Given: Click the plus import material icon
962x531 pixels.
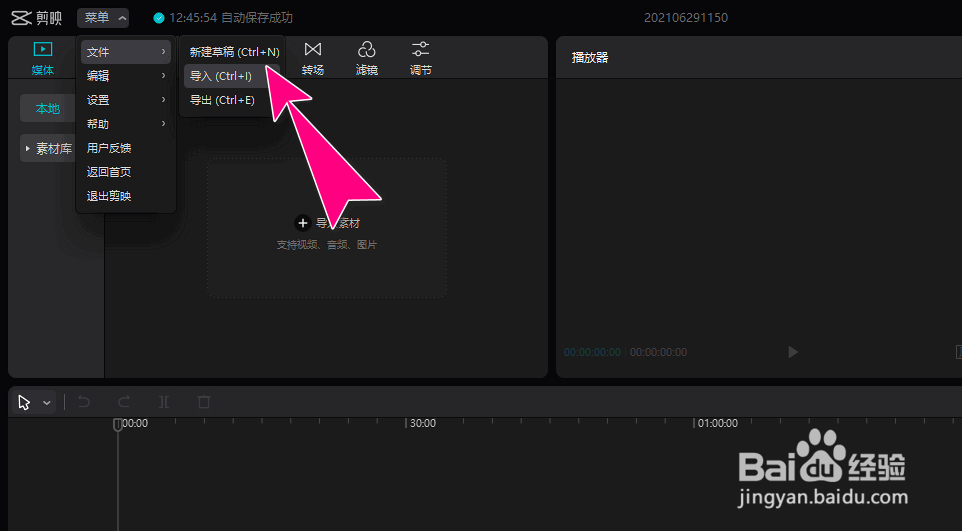Looking at the screenshot, I should click(302, 223).
